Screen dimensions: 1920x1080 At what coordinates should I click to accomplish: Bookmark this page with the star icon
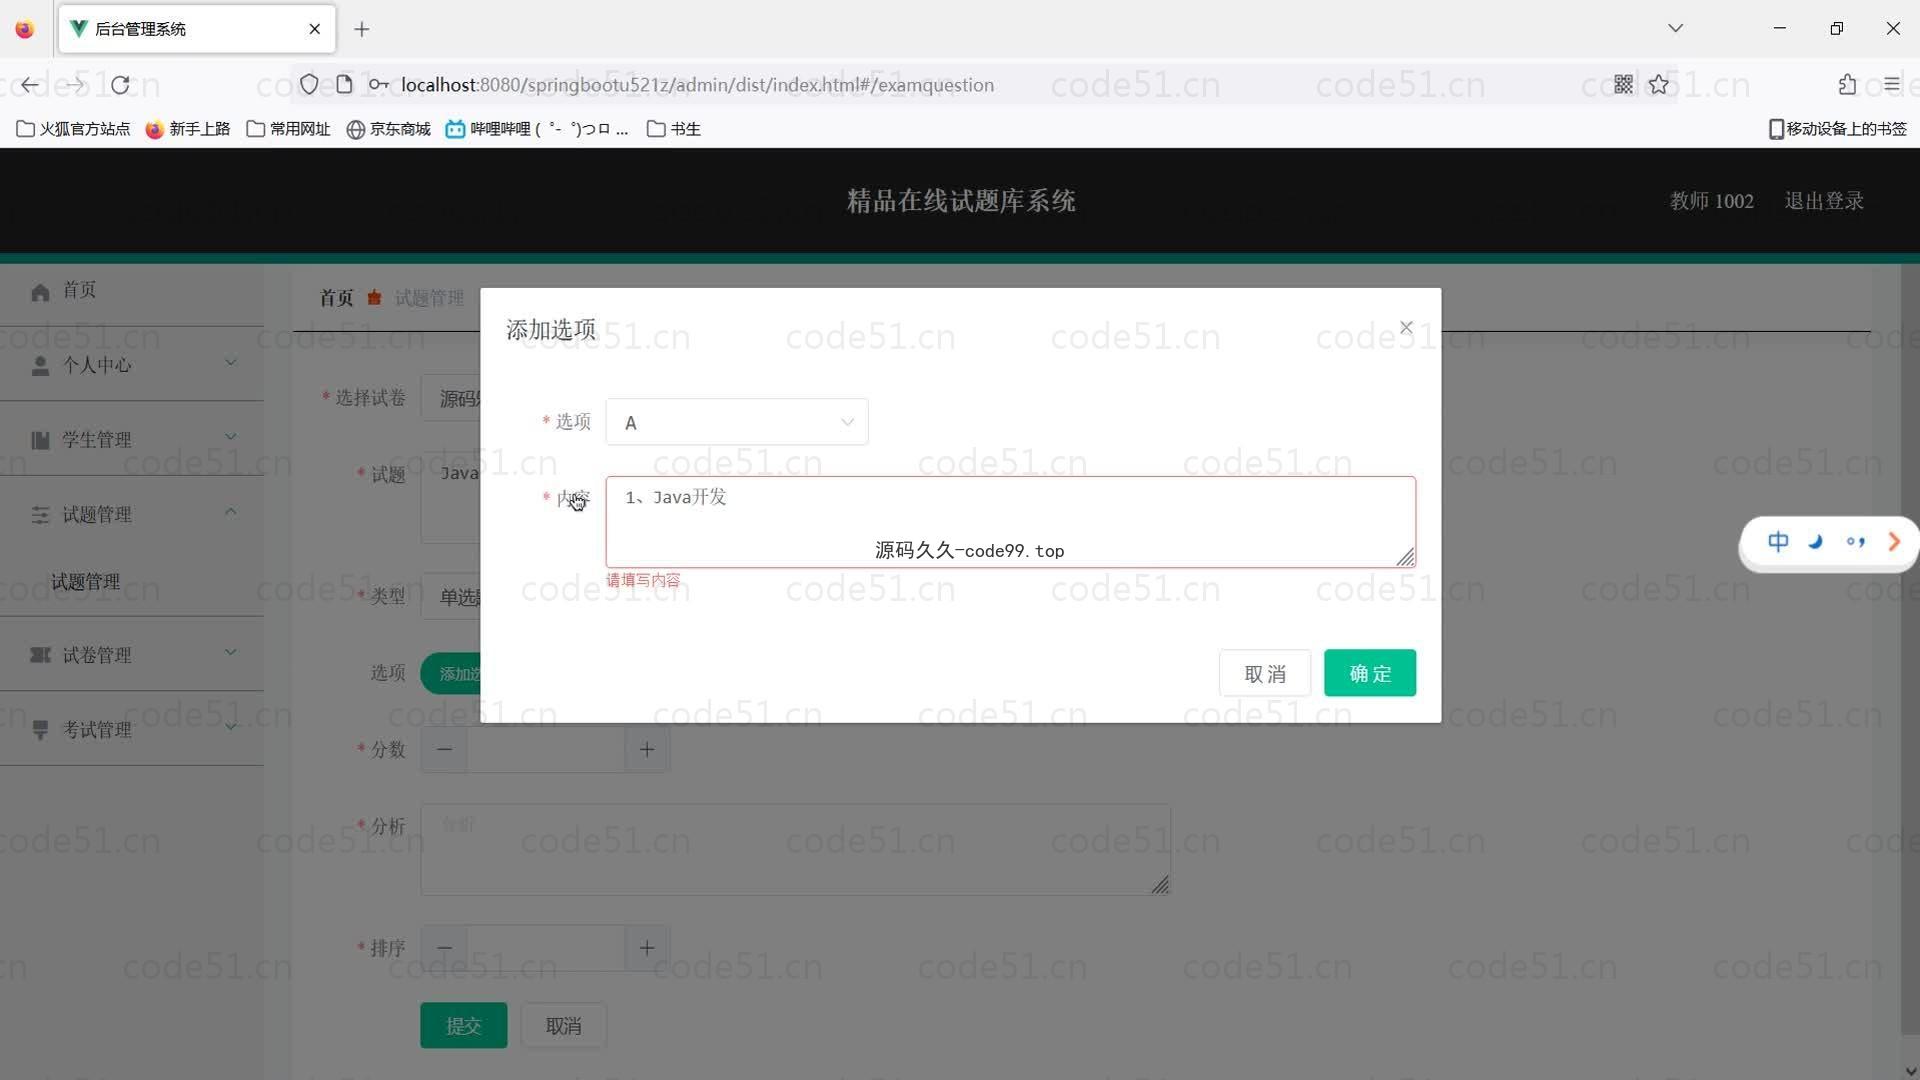1659,85
